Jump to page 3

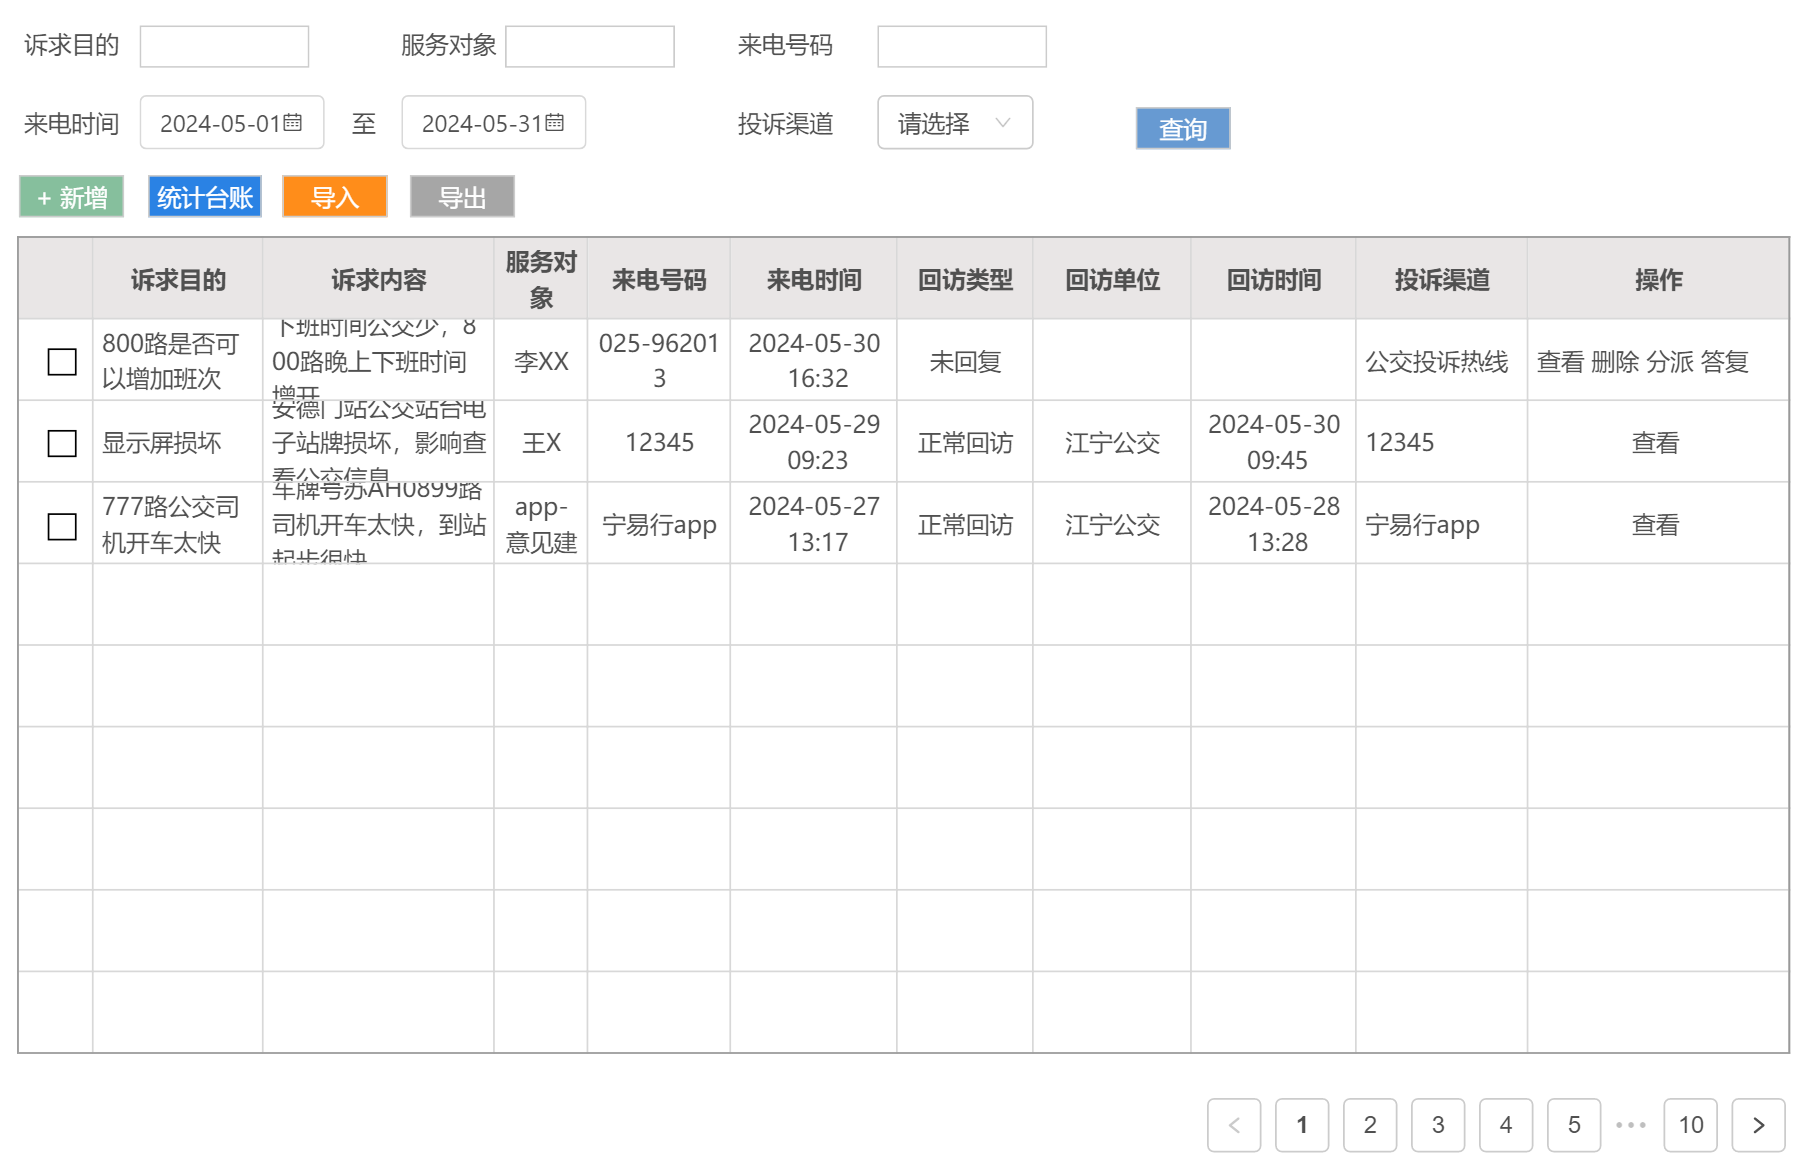1438,1125
